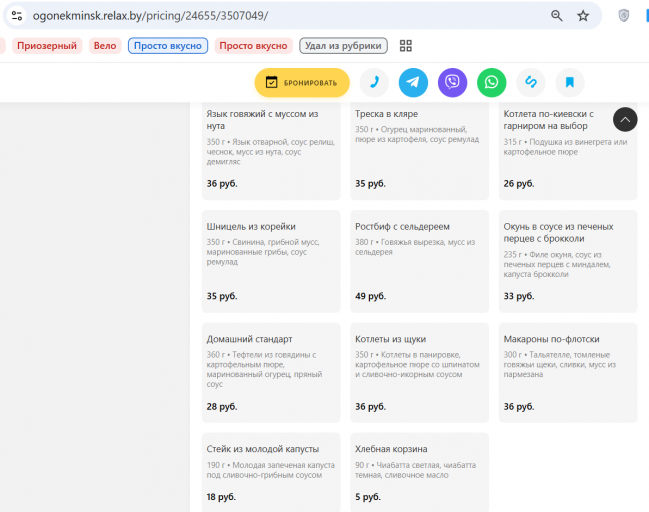Open the Приозерный bookmark
This screenshot has height=512, width=649.
[47, 46]
